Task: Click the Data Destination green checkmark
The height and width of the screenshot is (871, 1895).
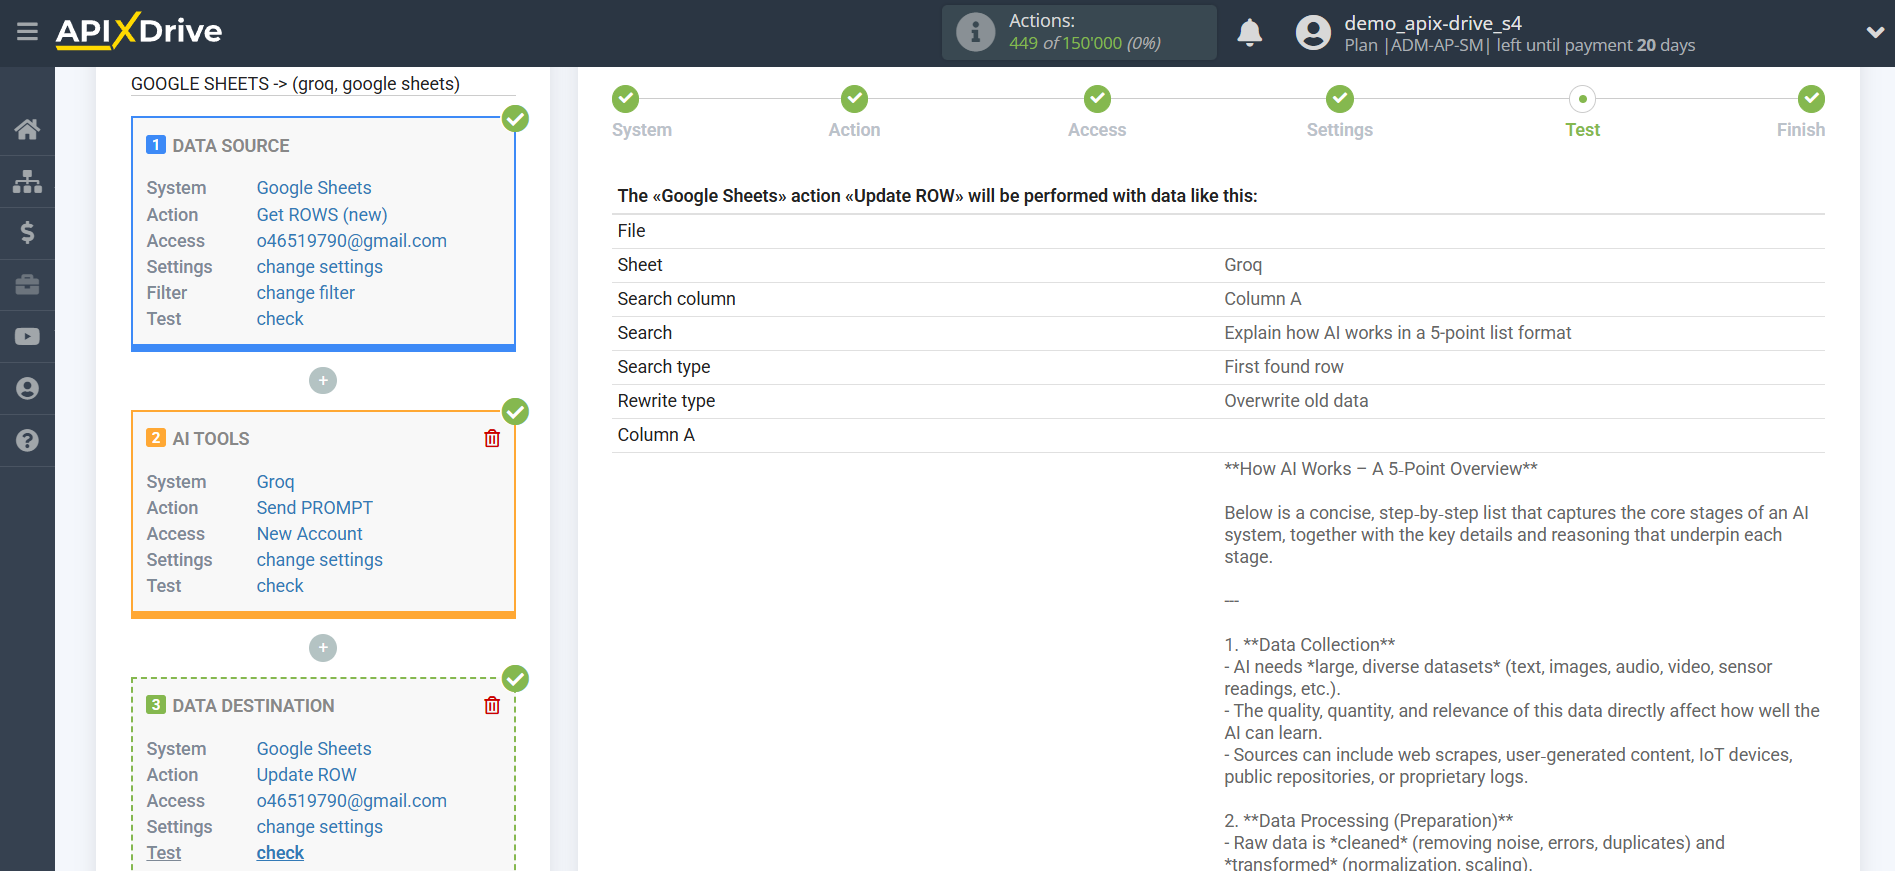Action: click(x=515, y=679)
